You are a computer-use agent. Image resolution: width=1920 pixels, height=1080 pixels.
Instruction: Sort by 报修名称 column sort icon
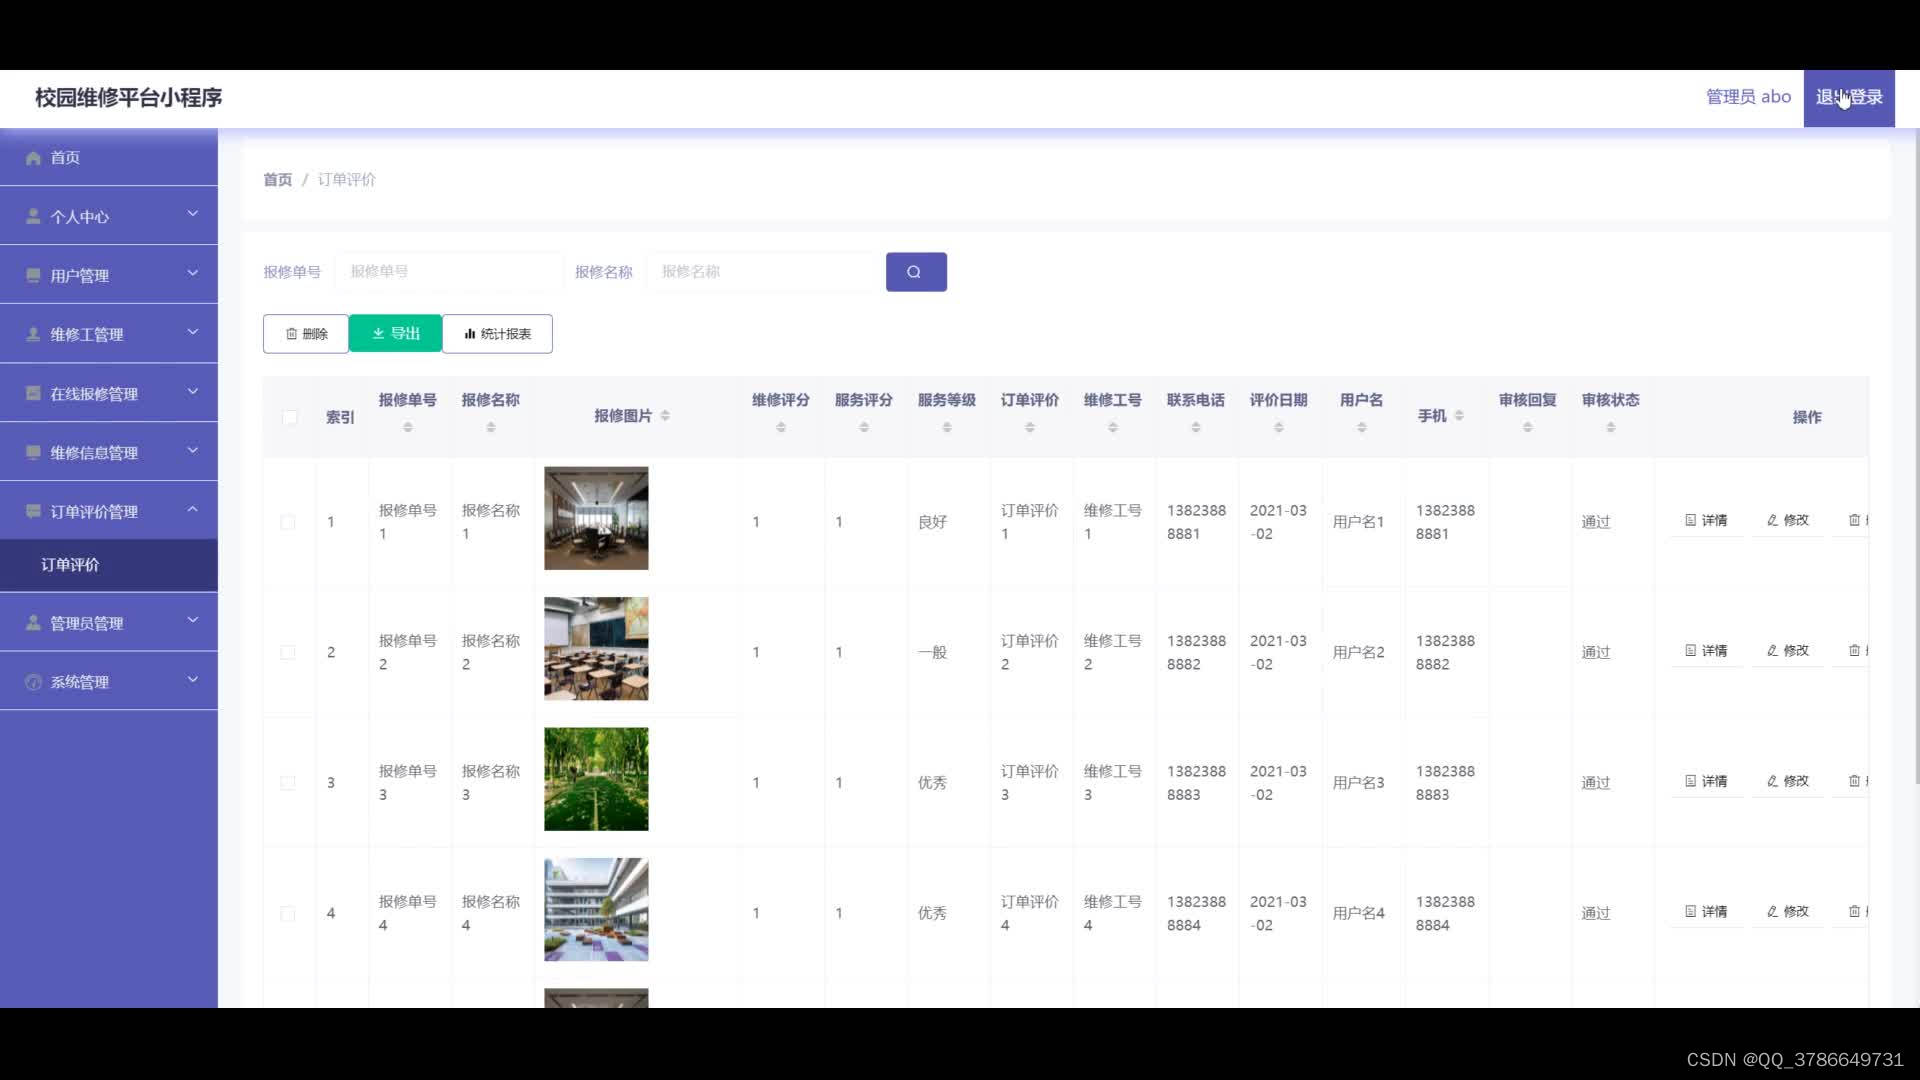pyautogui.click(x=490, y=428)
